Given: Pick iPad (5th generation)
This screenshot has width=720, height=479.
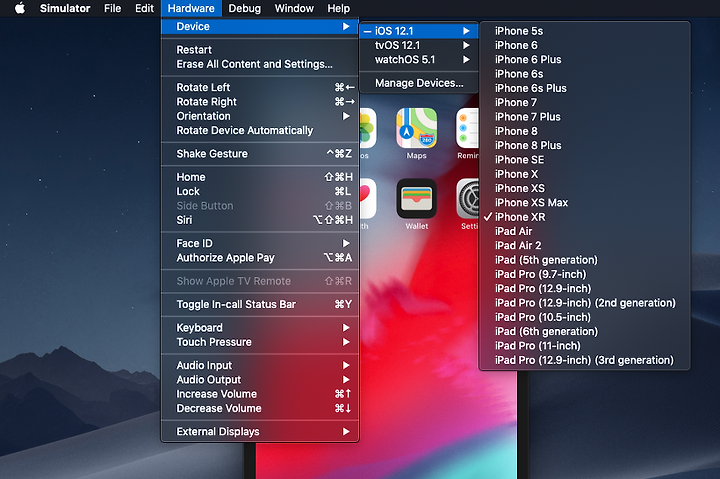Looking at the screenshot, I should click(585, 260).
